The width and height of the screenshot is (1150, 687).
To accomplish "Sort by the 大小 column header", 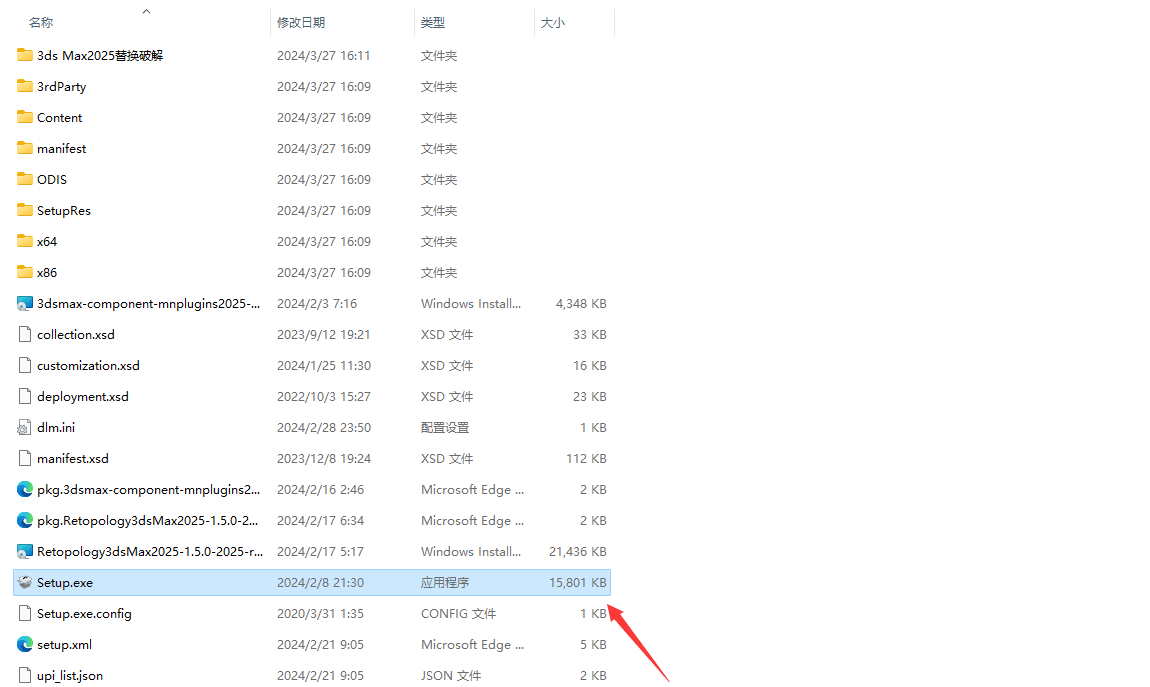I will [553, 22].
